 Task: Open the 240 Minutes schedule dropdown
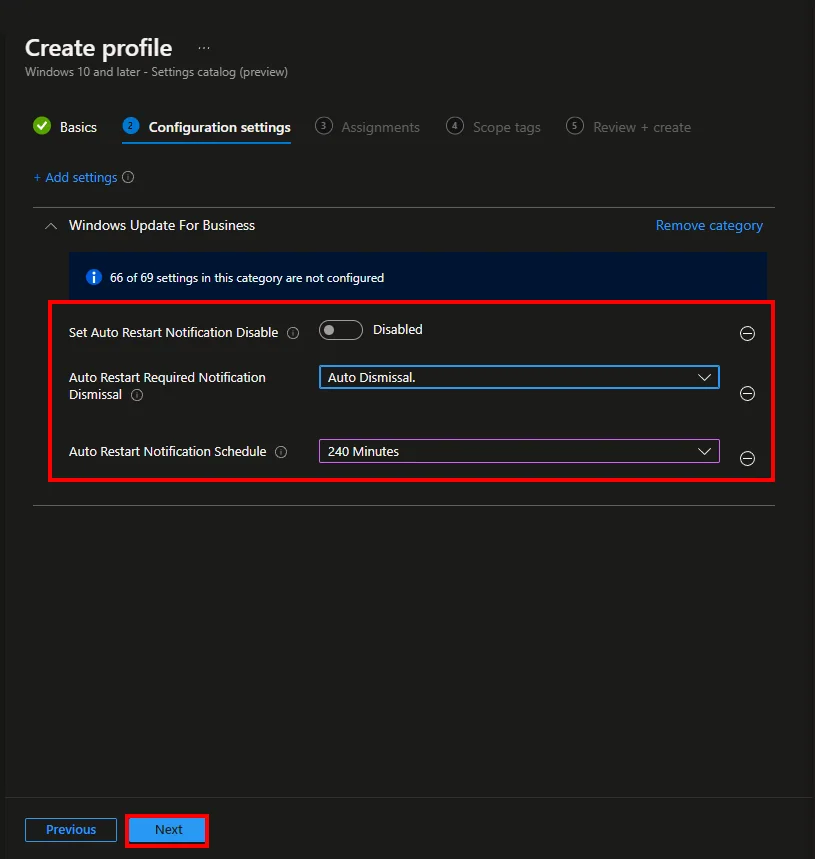(519, 451)
